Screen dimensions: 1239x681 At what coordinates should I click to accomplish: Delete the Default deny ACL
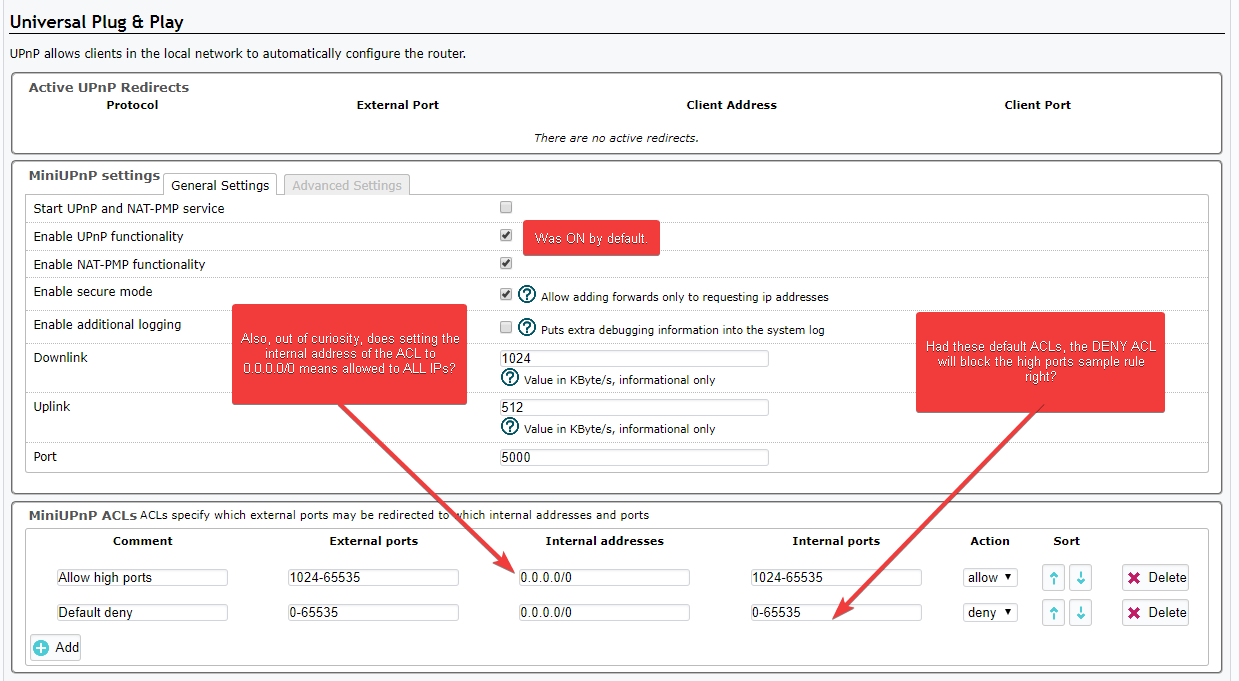tap(1155, 612)
